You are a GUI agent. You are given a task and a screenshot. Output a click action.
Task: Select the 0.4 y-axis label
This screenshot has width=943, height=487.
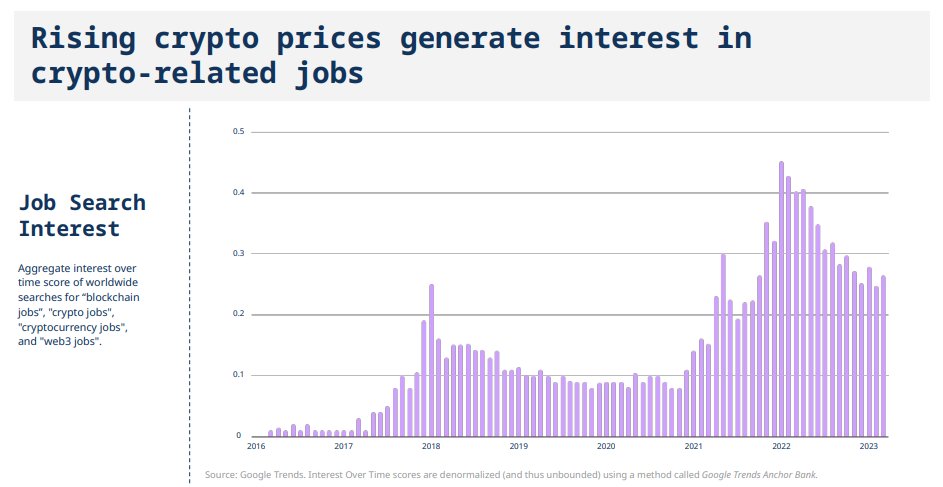[x=239, y=192]
